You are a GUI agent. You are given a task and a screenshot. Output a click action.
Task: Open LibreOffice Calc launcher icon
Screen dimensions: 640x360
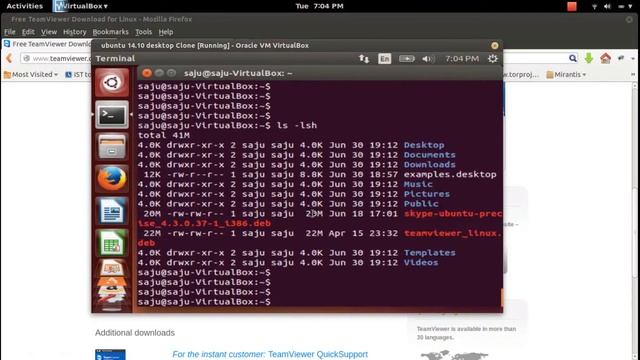click(x=112, y=243)
